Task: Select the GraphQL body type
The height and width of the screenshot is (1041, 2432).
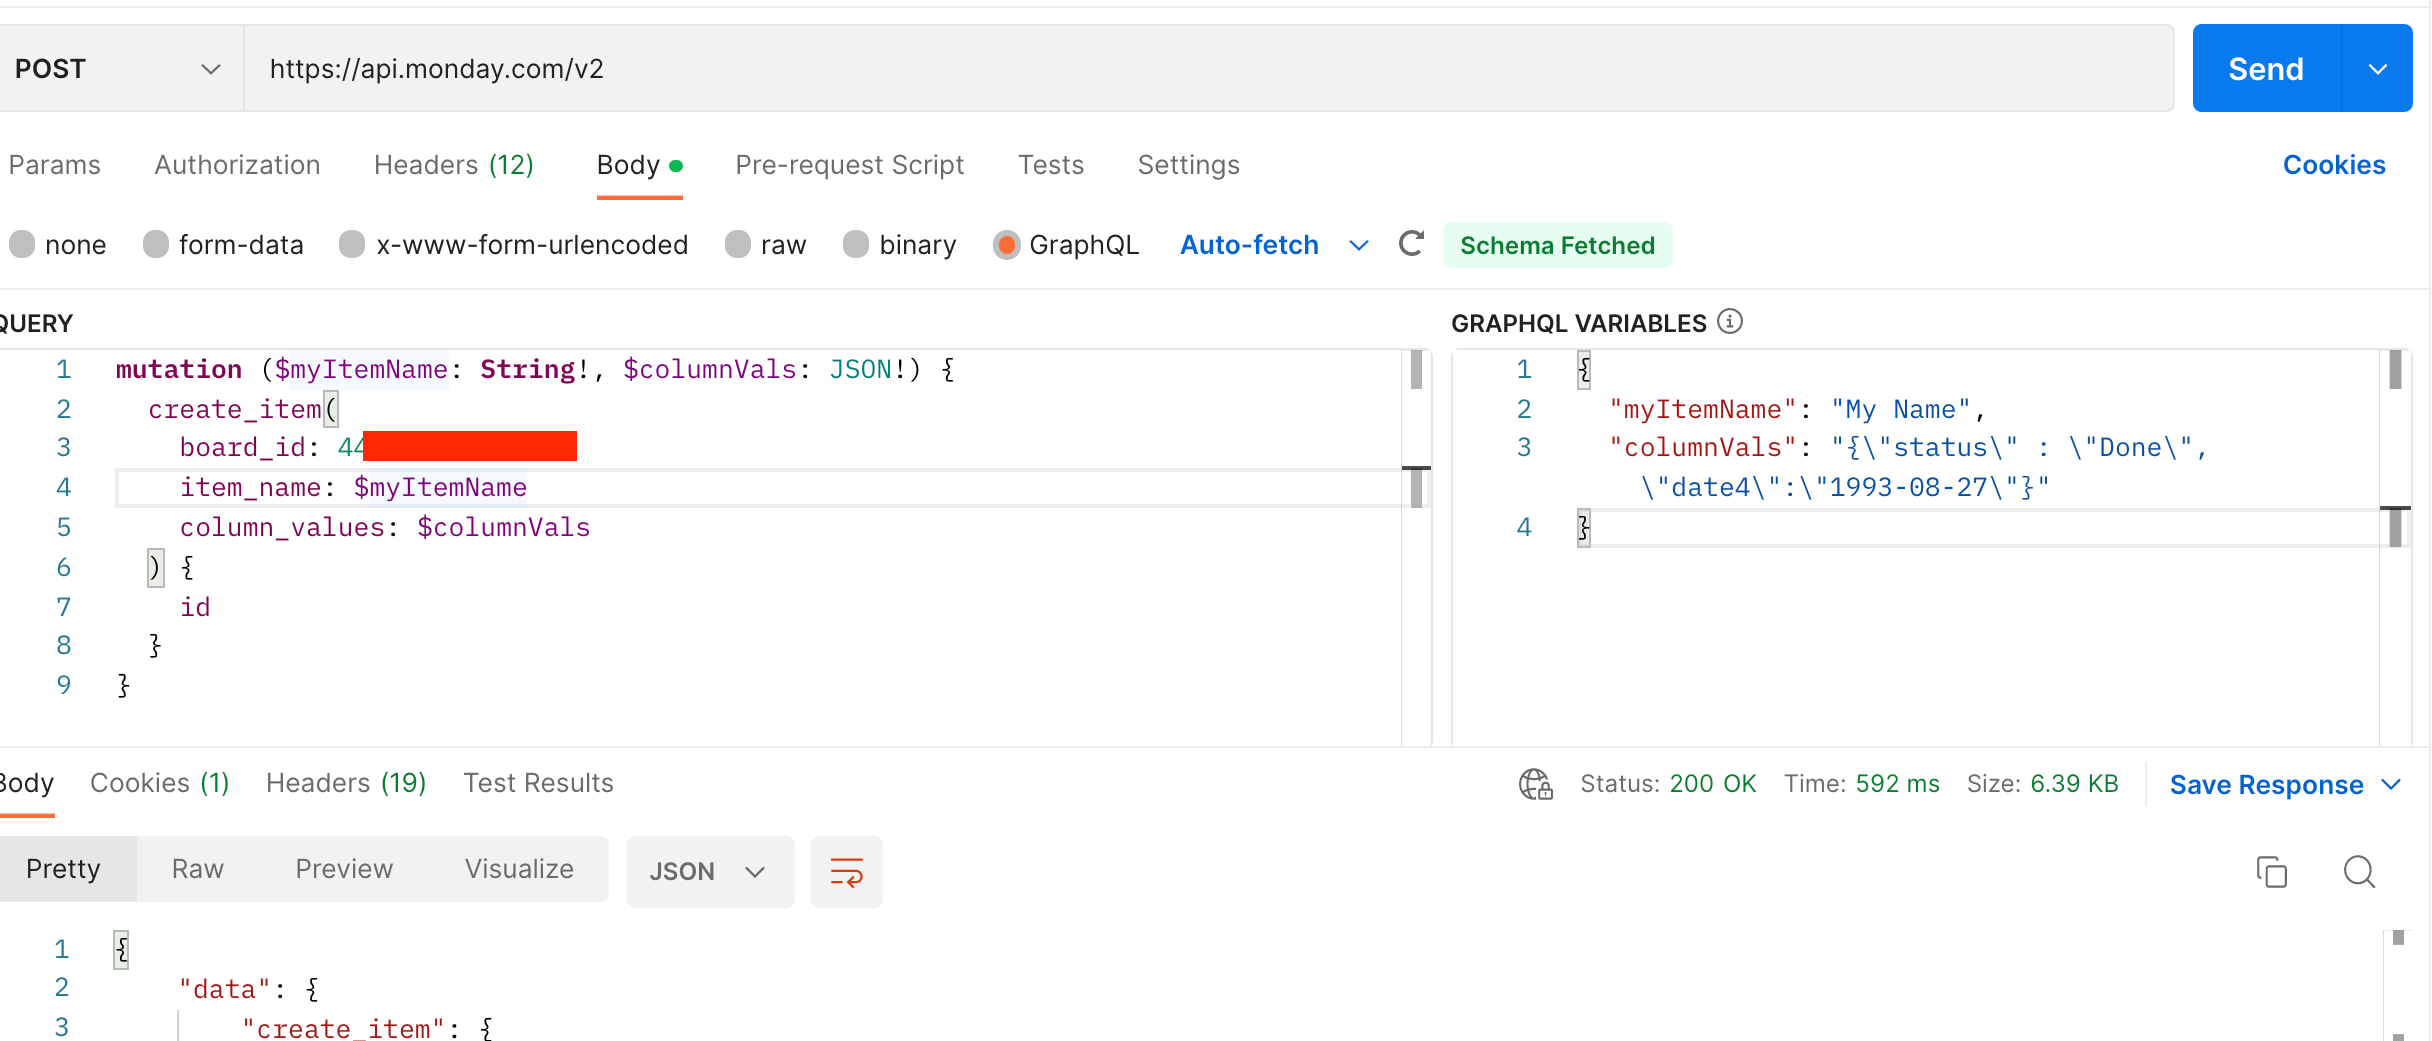Action: tap(1007, 245)
